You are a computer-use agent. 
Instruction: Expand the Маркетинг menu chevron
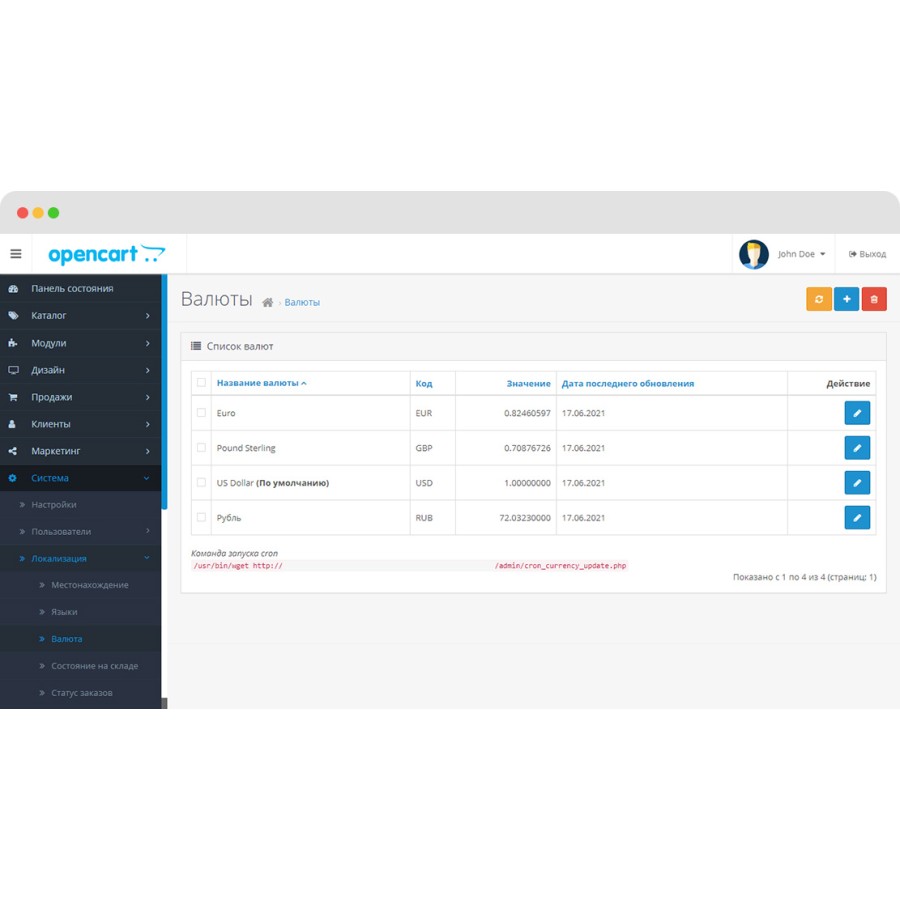pyautogui.click(x=148, y=451)
